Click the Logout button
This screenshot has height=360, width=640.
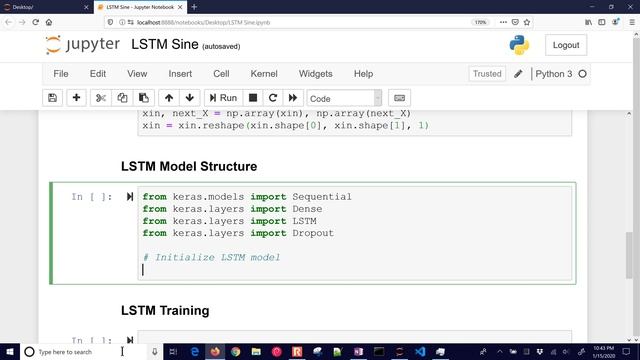pyautogui.click(x=566, y=45)
